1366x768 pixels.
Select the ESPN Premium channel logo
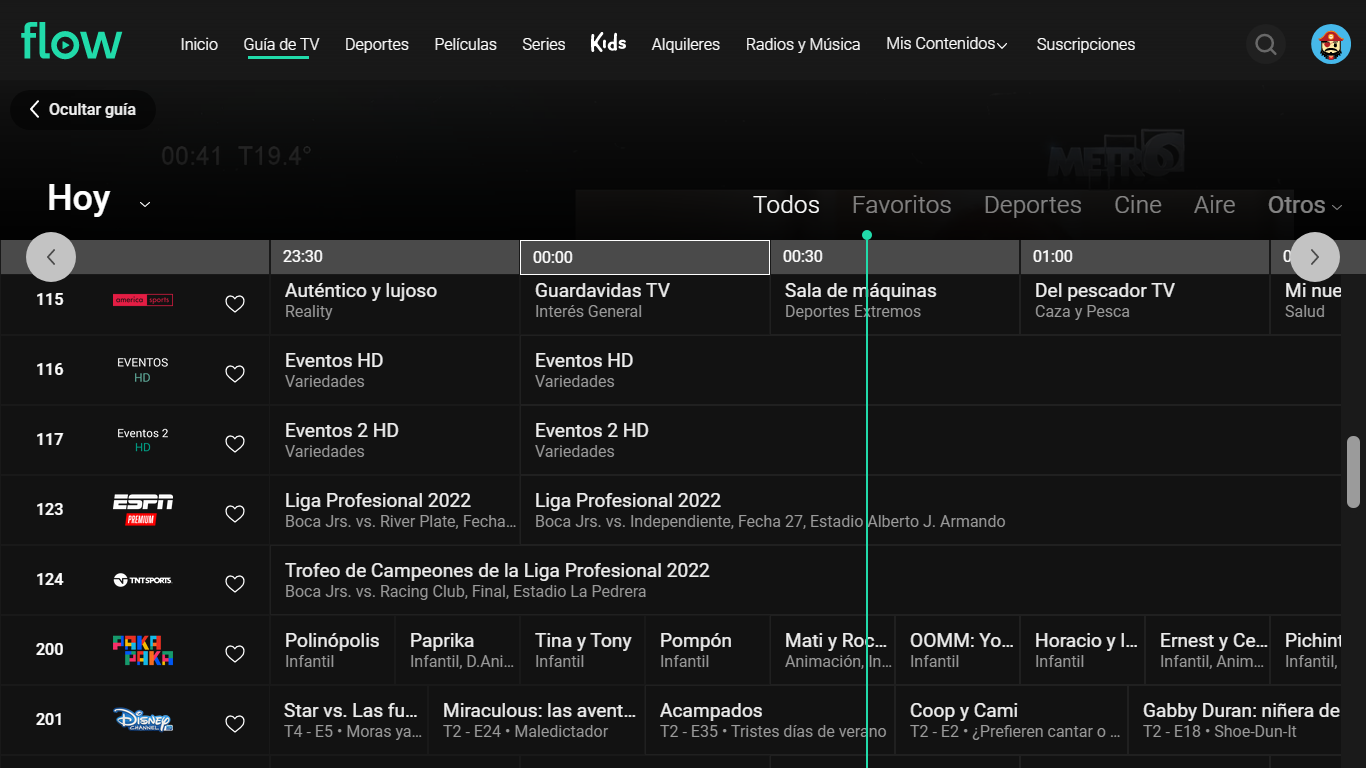[x=143, y=509]
